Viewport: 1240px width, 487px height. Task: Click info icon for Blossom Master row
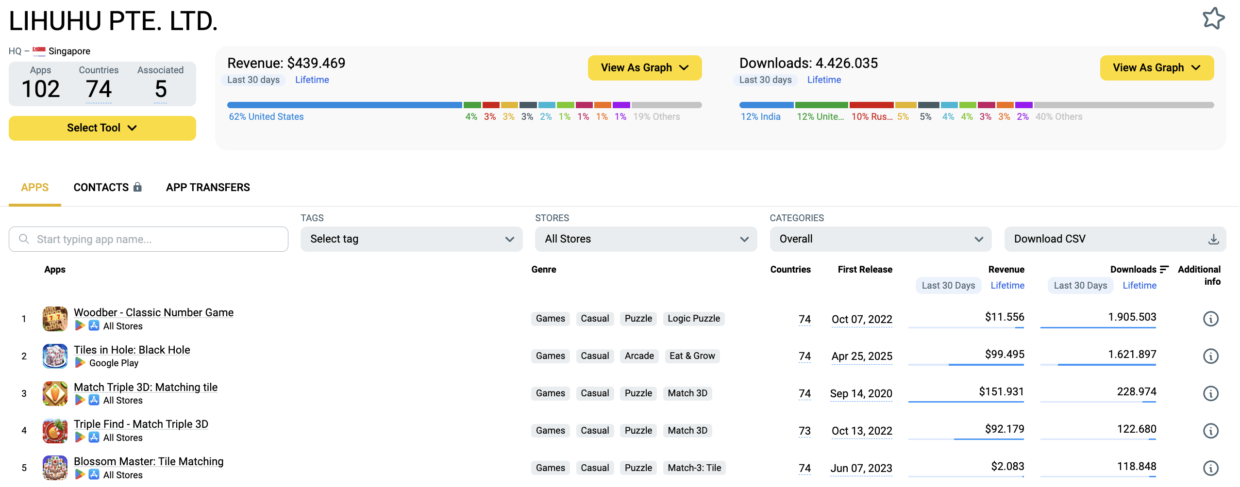click(1210, 468)
